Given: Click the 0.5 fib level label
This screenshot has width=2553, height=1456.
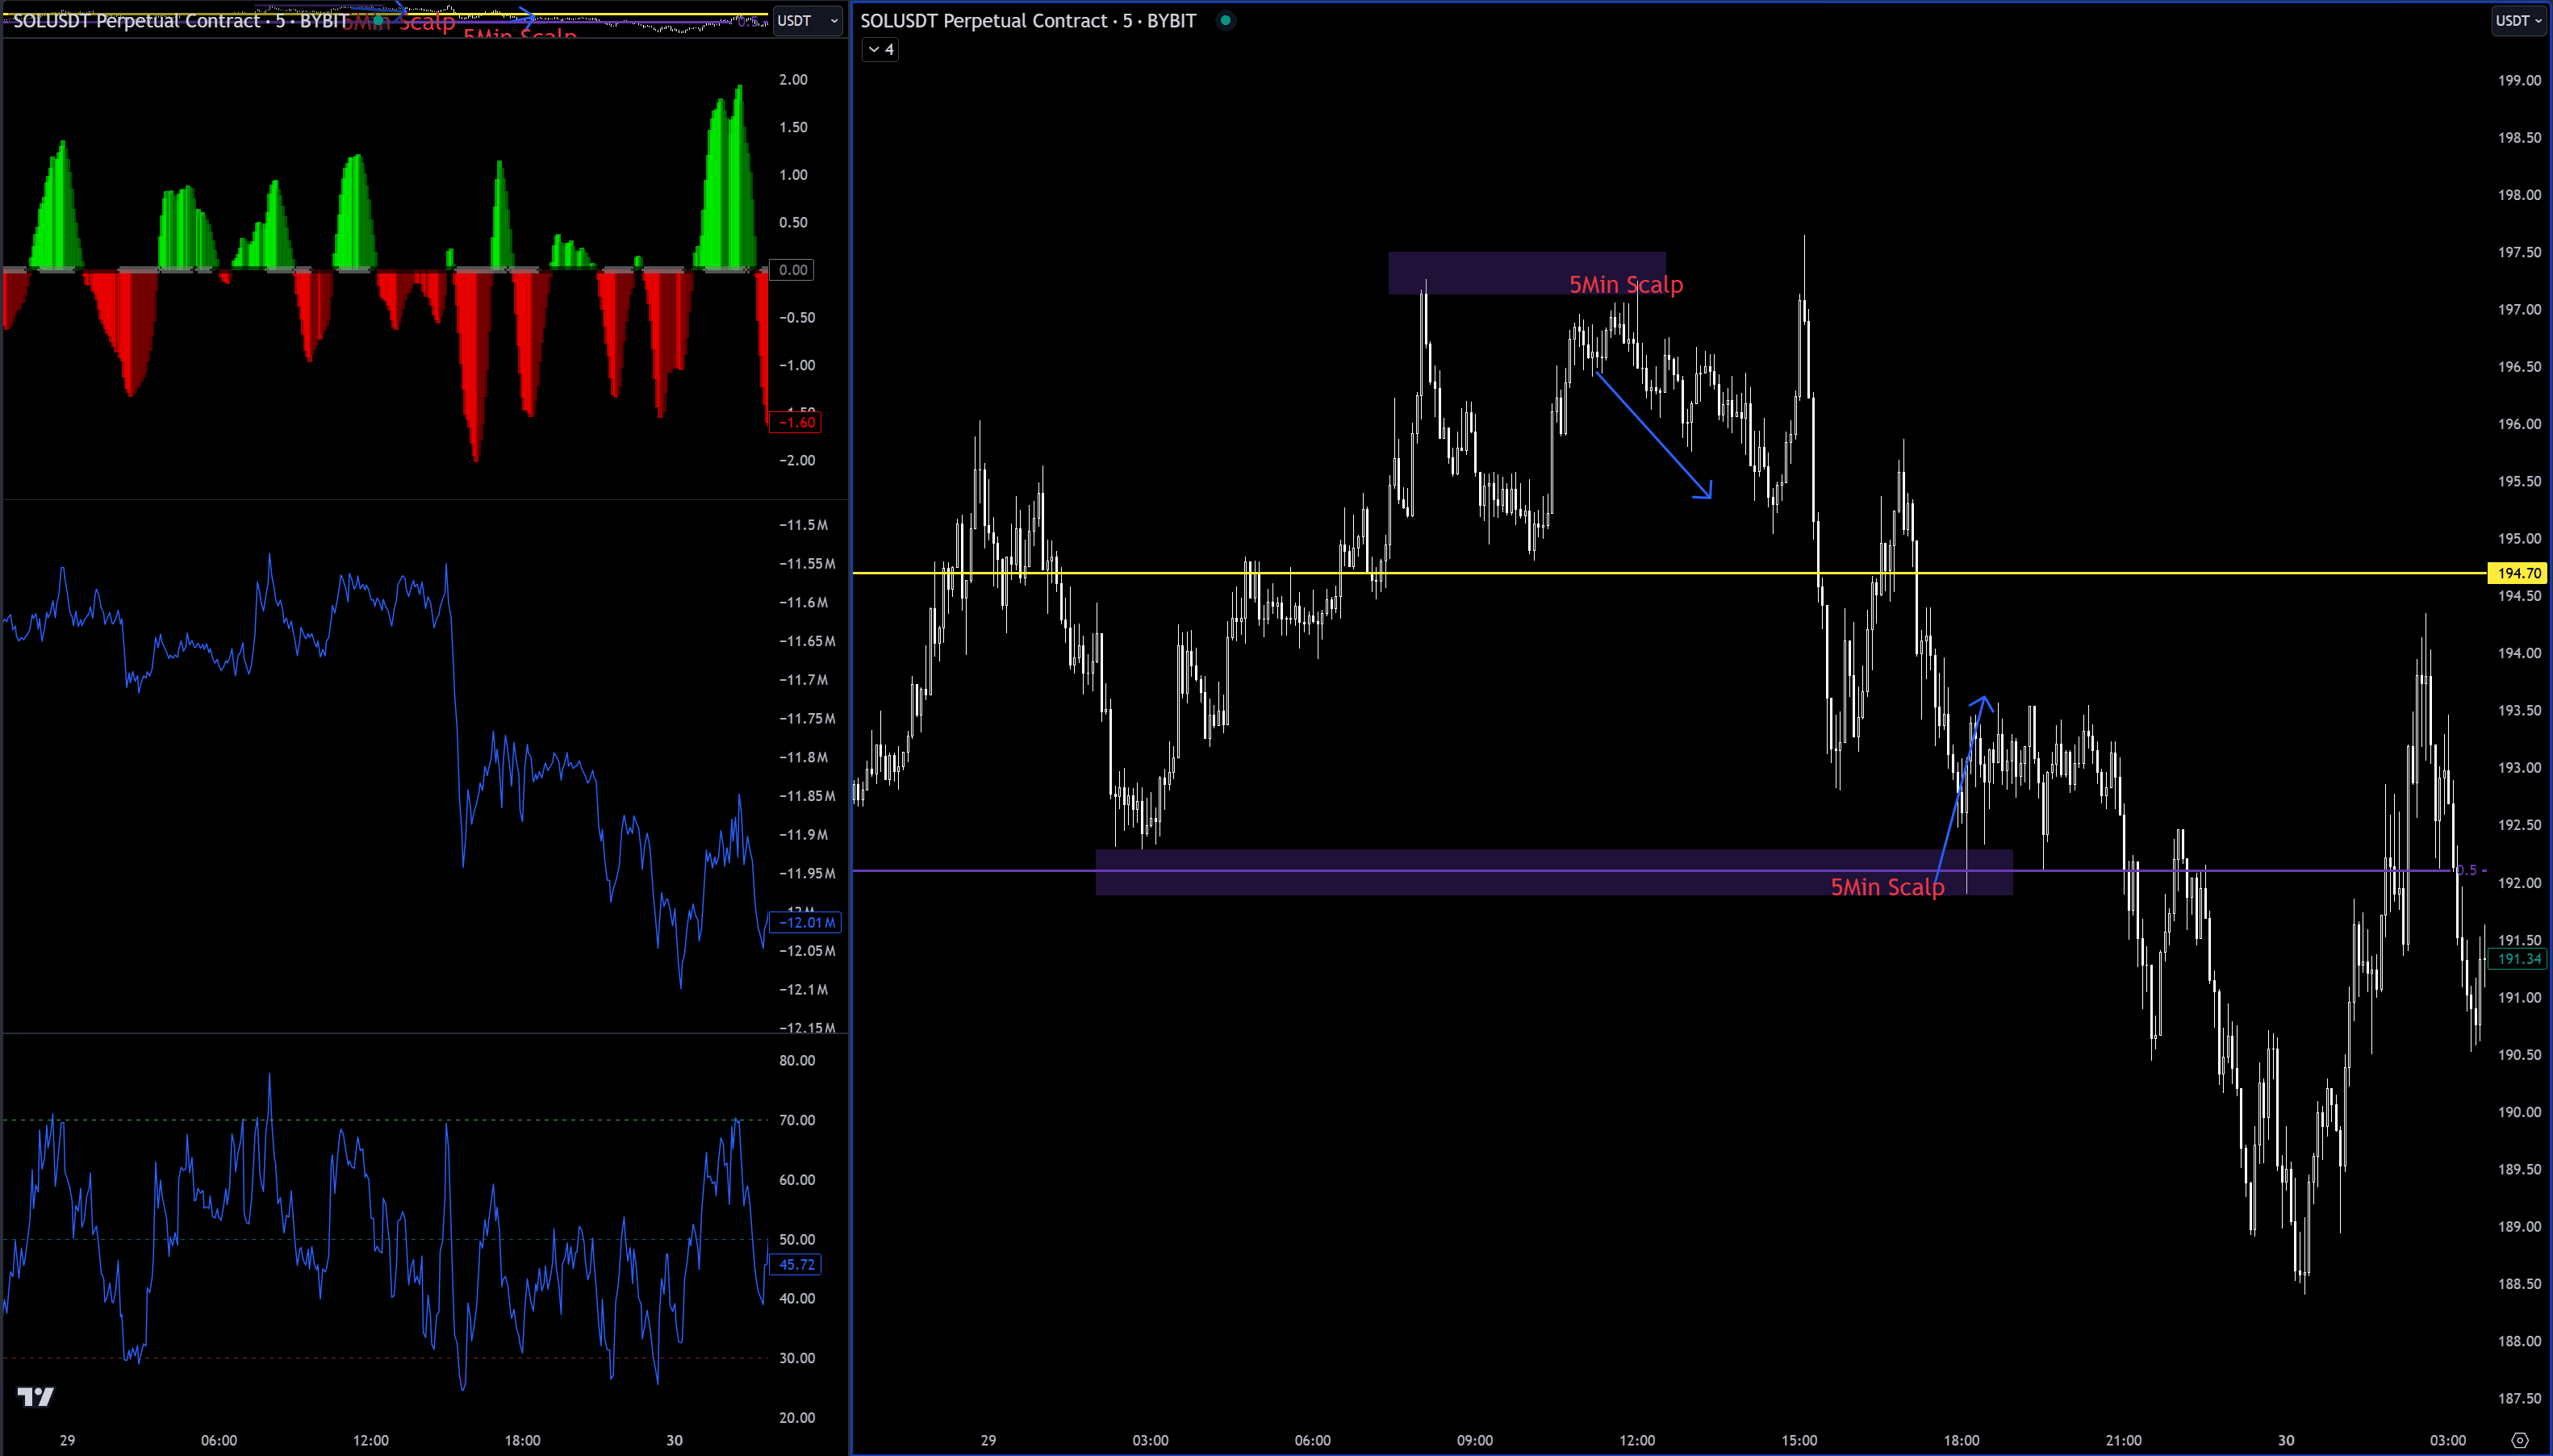Looking at the screenshot, I should [x=2468, y=870].
